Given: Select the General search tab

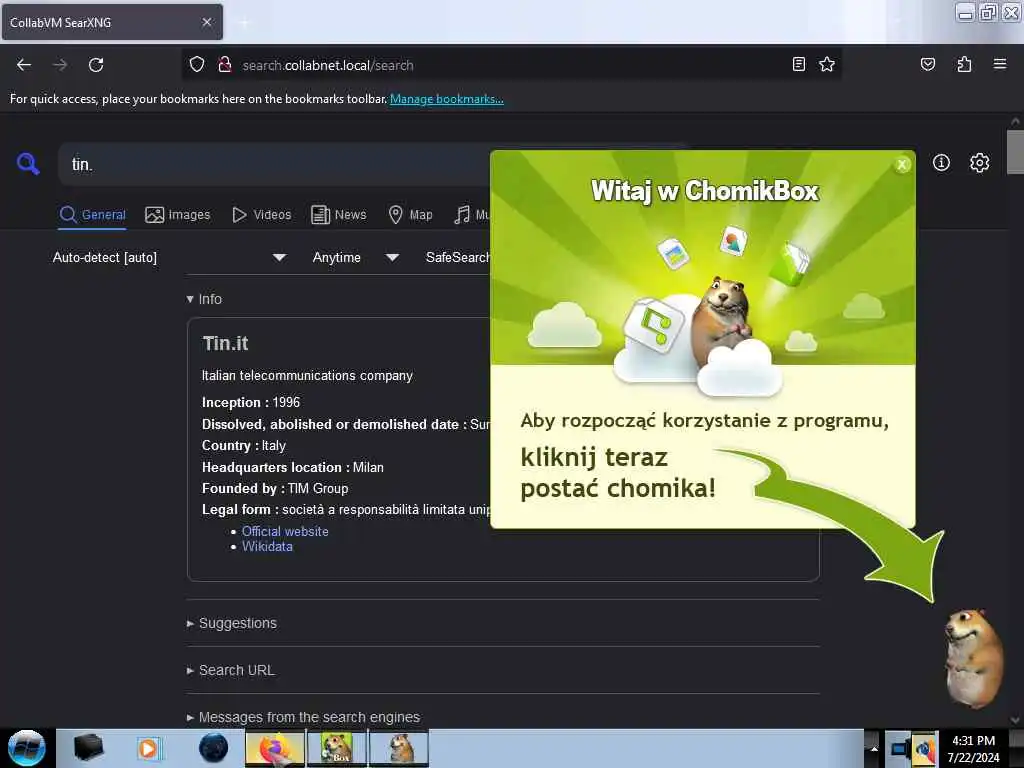Looking at the screenshot, I should click(93, 215).
